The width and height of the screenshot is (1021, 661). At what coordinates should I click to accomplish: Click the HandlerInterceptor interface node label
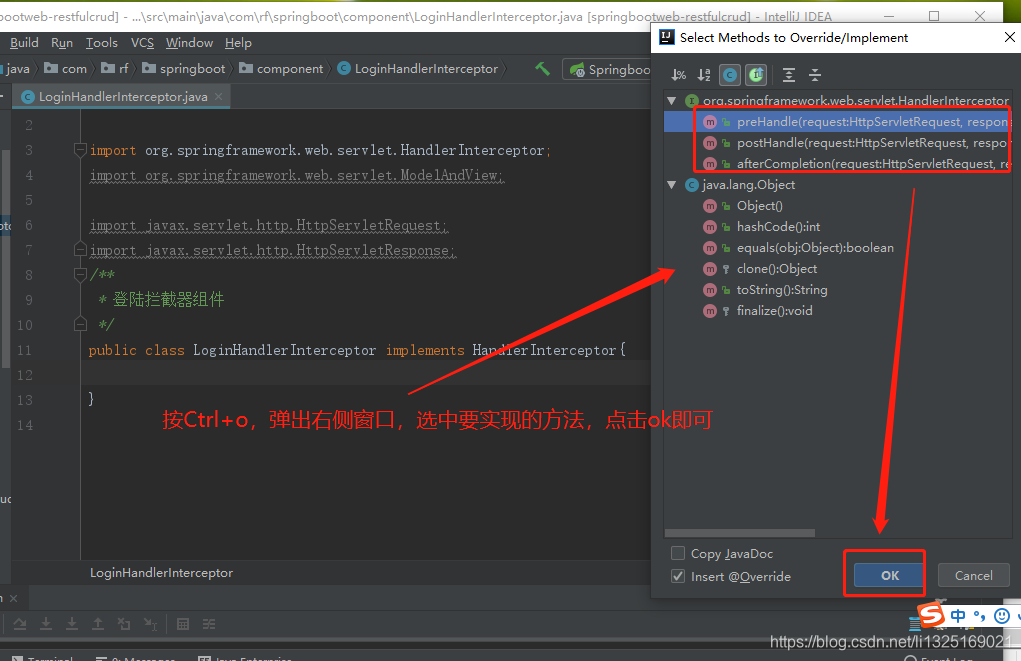tap(856, 100)
